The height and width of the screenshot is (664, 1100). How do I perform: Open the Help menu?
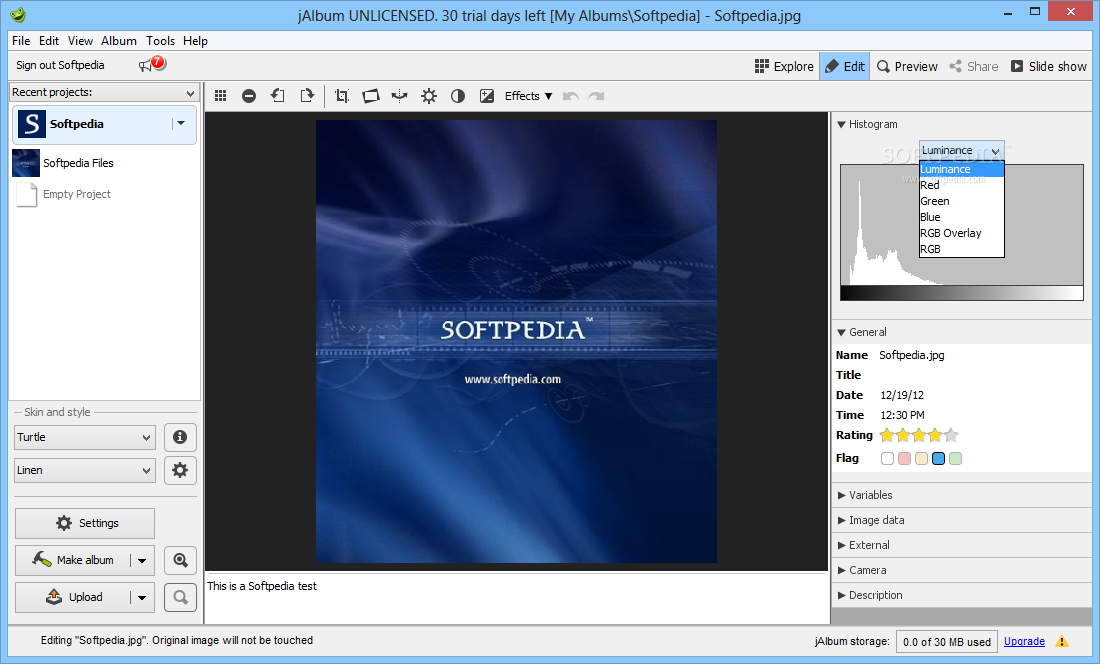click(x=195, y=41)
